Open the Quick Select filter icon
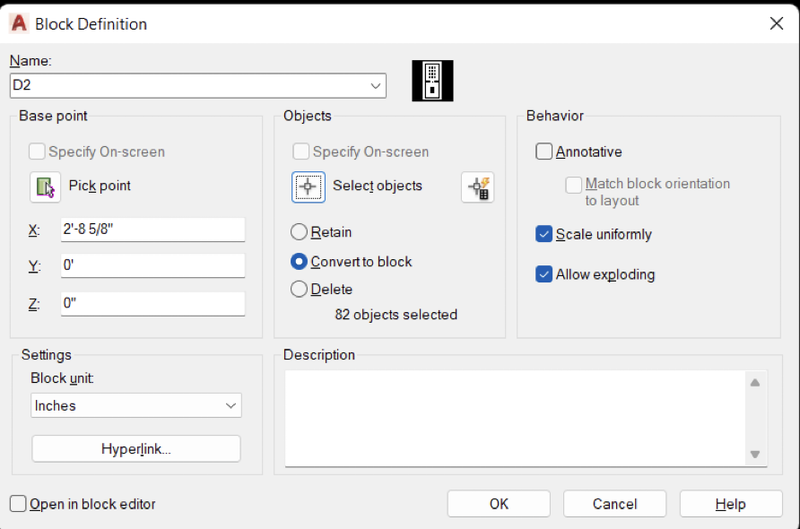This screenshot has width=800, height=529. pyautogui.click(x=478, y=187)
